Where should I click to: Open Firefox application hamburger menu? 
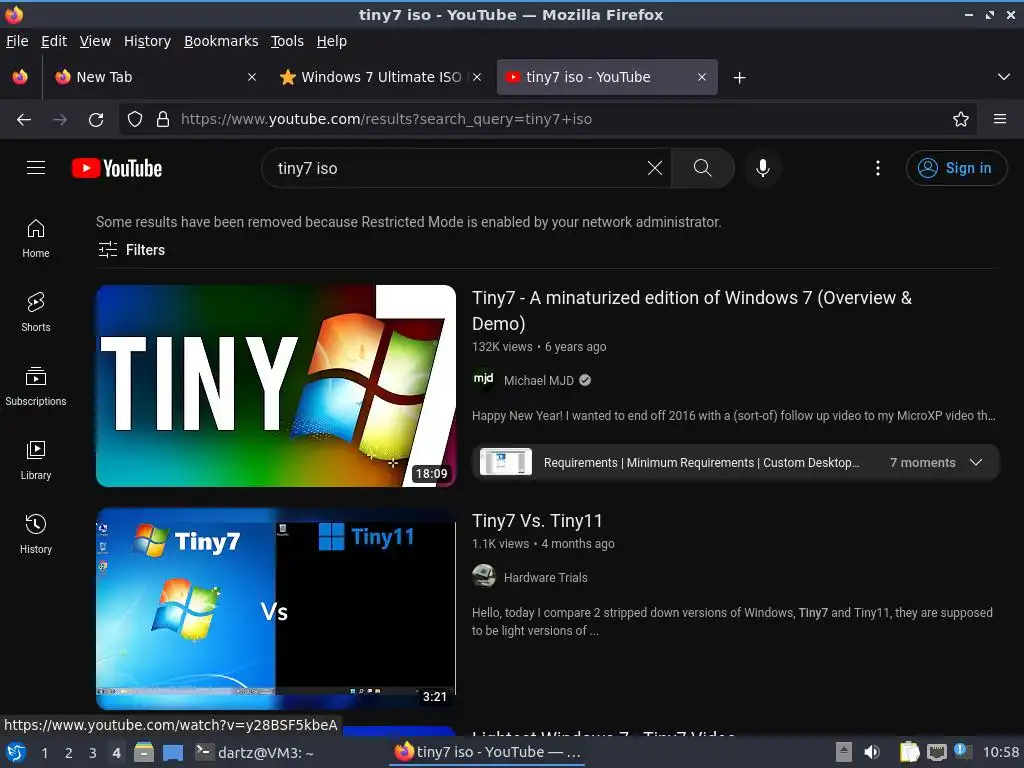click(x=1000, y=119)
